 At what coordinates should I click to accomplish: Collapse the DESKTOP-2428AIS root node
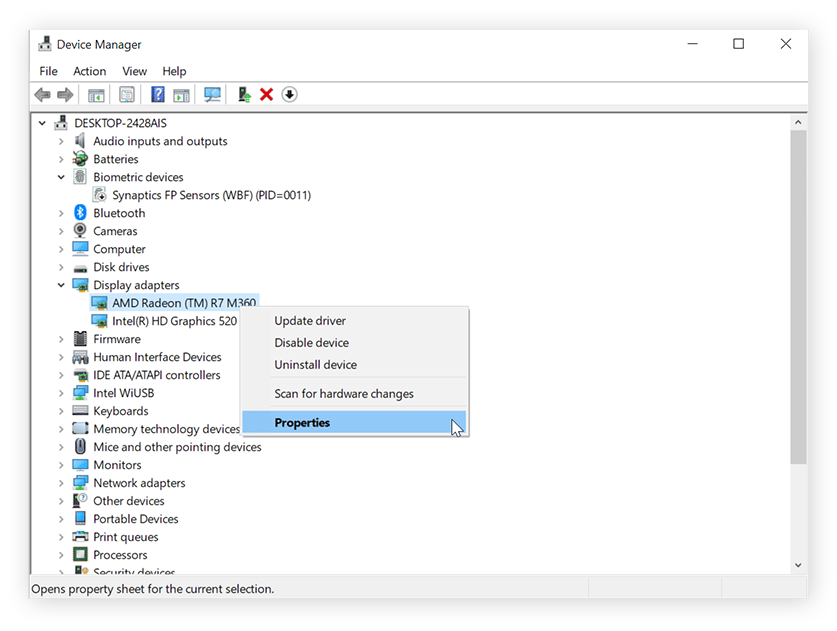[42, 123]
